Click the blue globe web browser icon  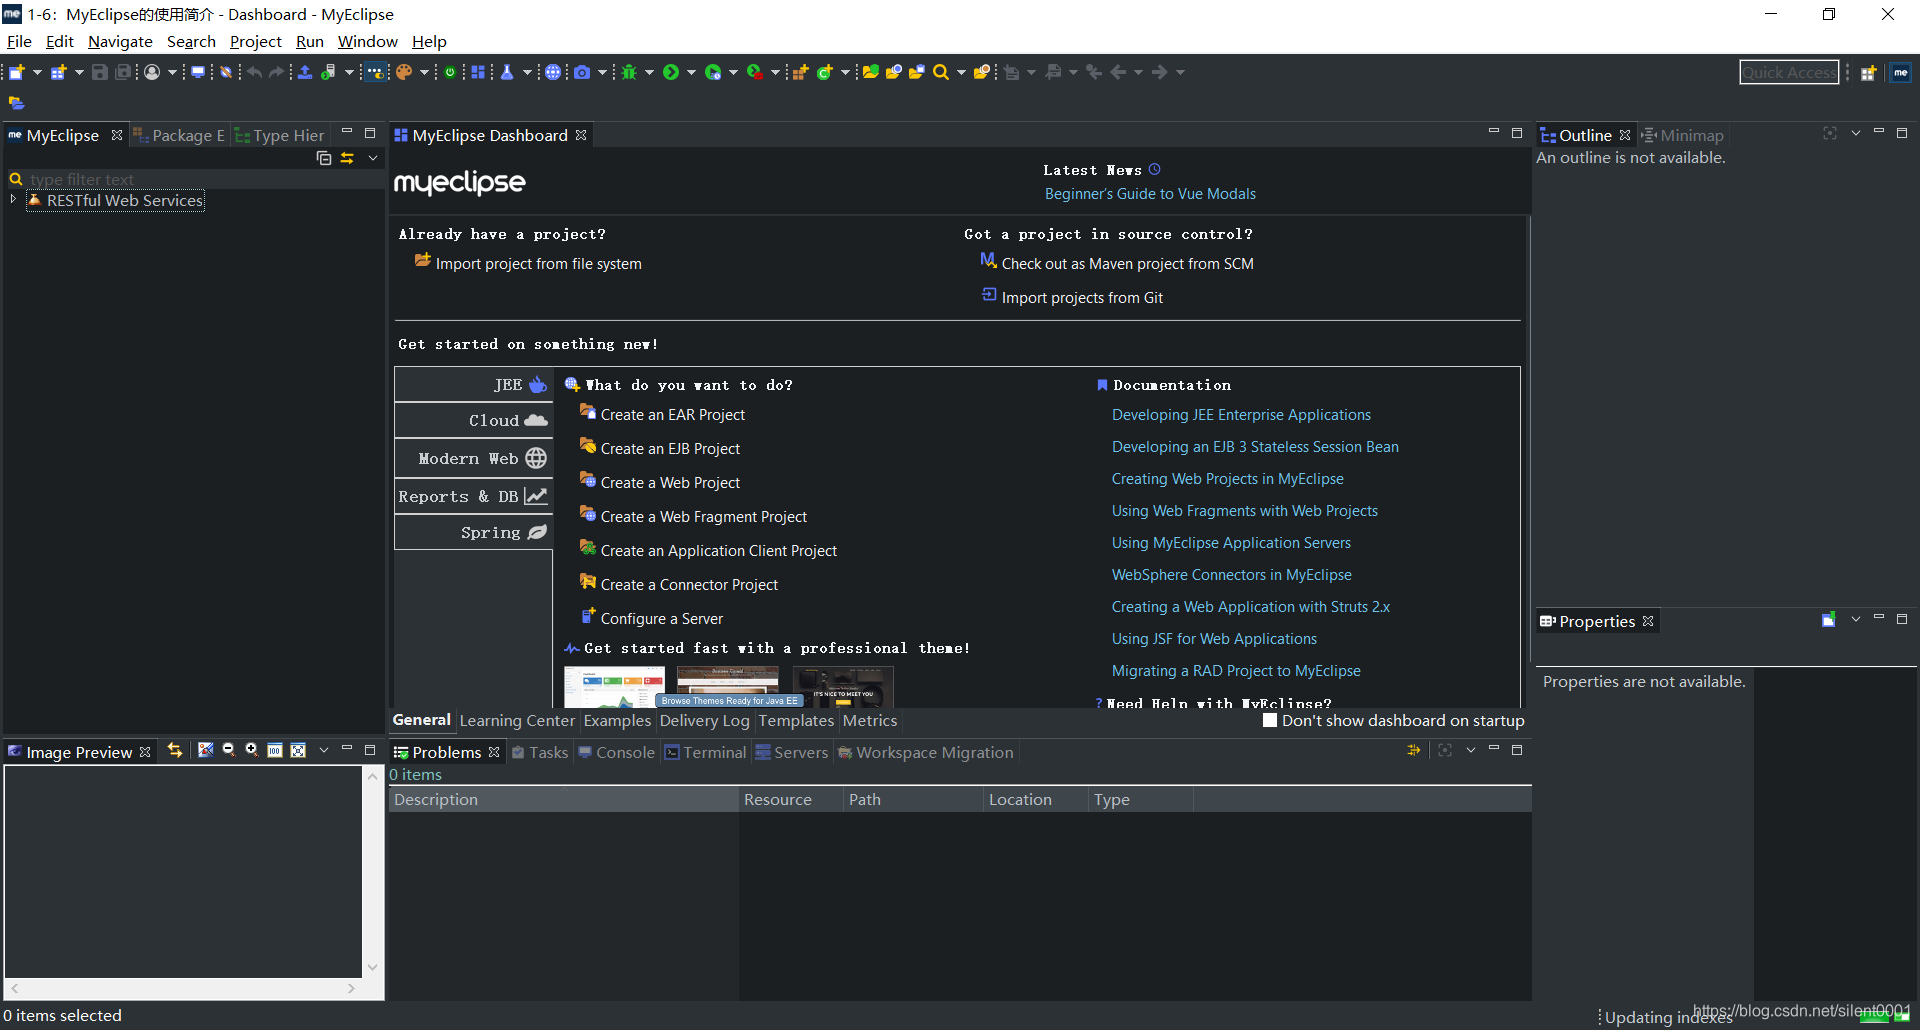point(553,72)
